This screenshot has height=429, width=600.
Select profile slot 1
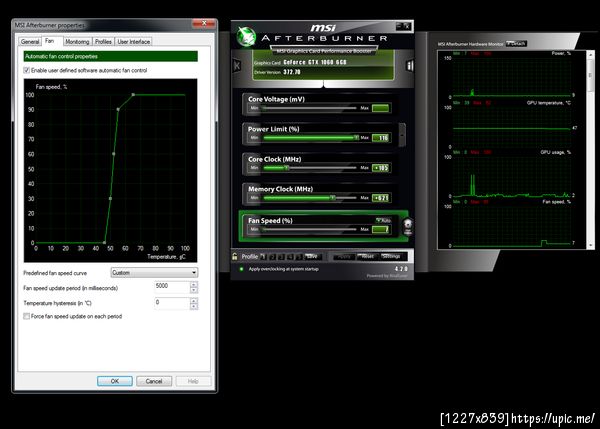tap(263, 256)
